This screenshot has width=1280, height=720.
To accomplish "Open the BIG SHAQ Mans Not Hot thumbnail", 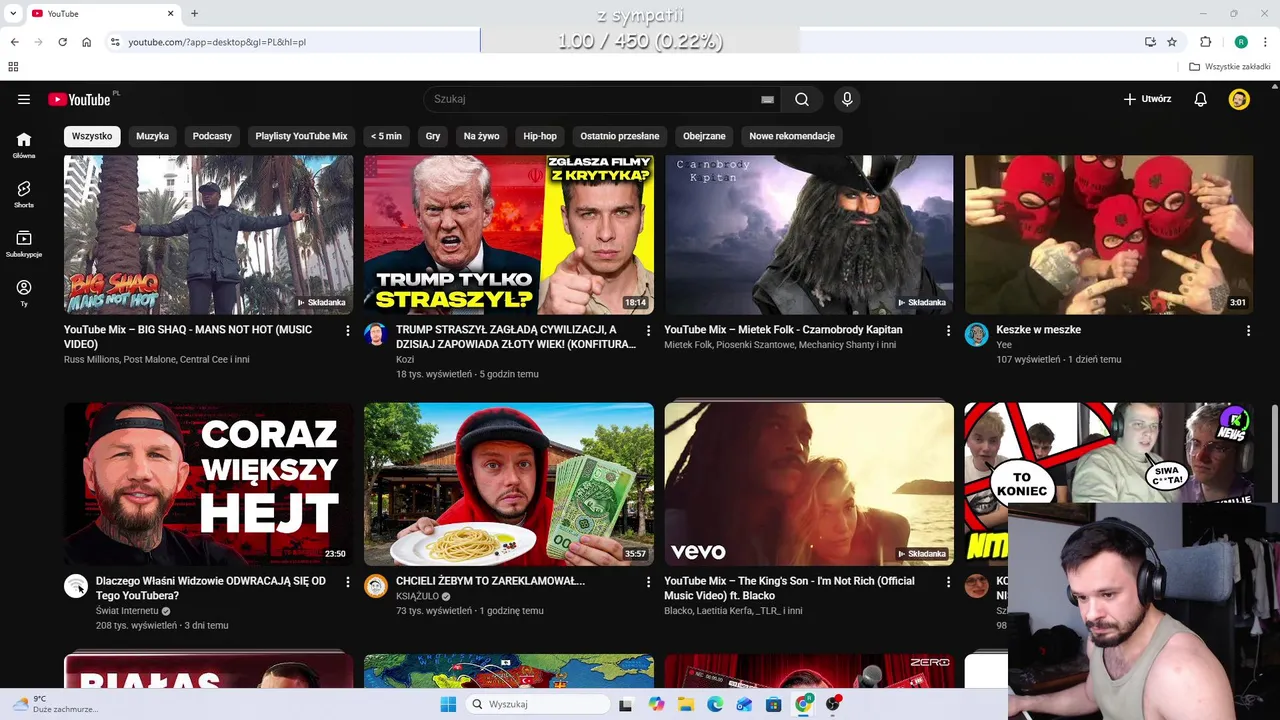I will pos(209,234).
